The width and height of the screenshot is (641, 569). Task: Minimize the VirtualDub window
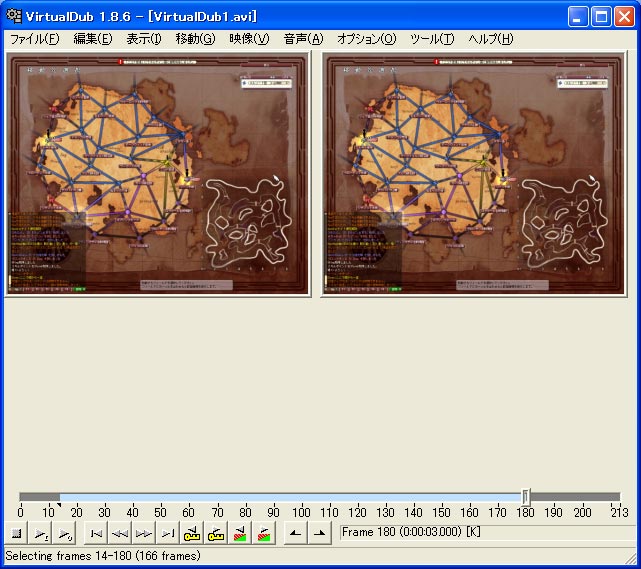pos(578,17)
